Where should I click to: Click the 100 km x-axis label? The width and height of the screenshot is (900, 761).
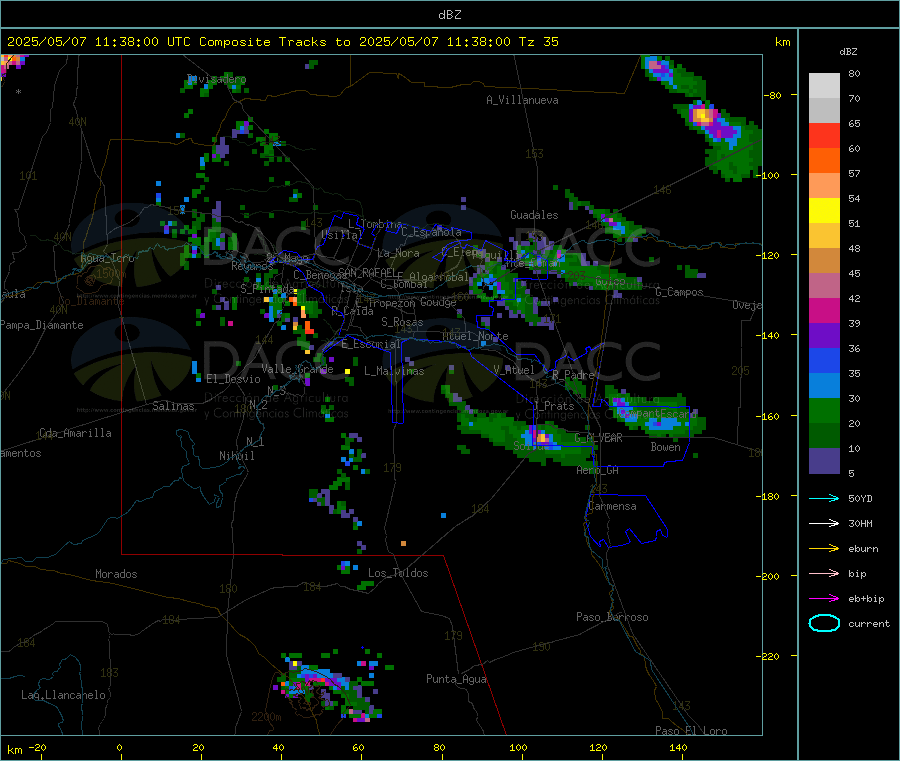click(518, 747)
